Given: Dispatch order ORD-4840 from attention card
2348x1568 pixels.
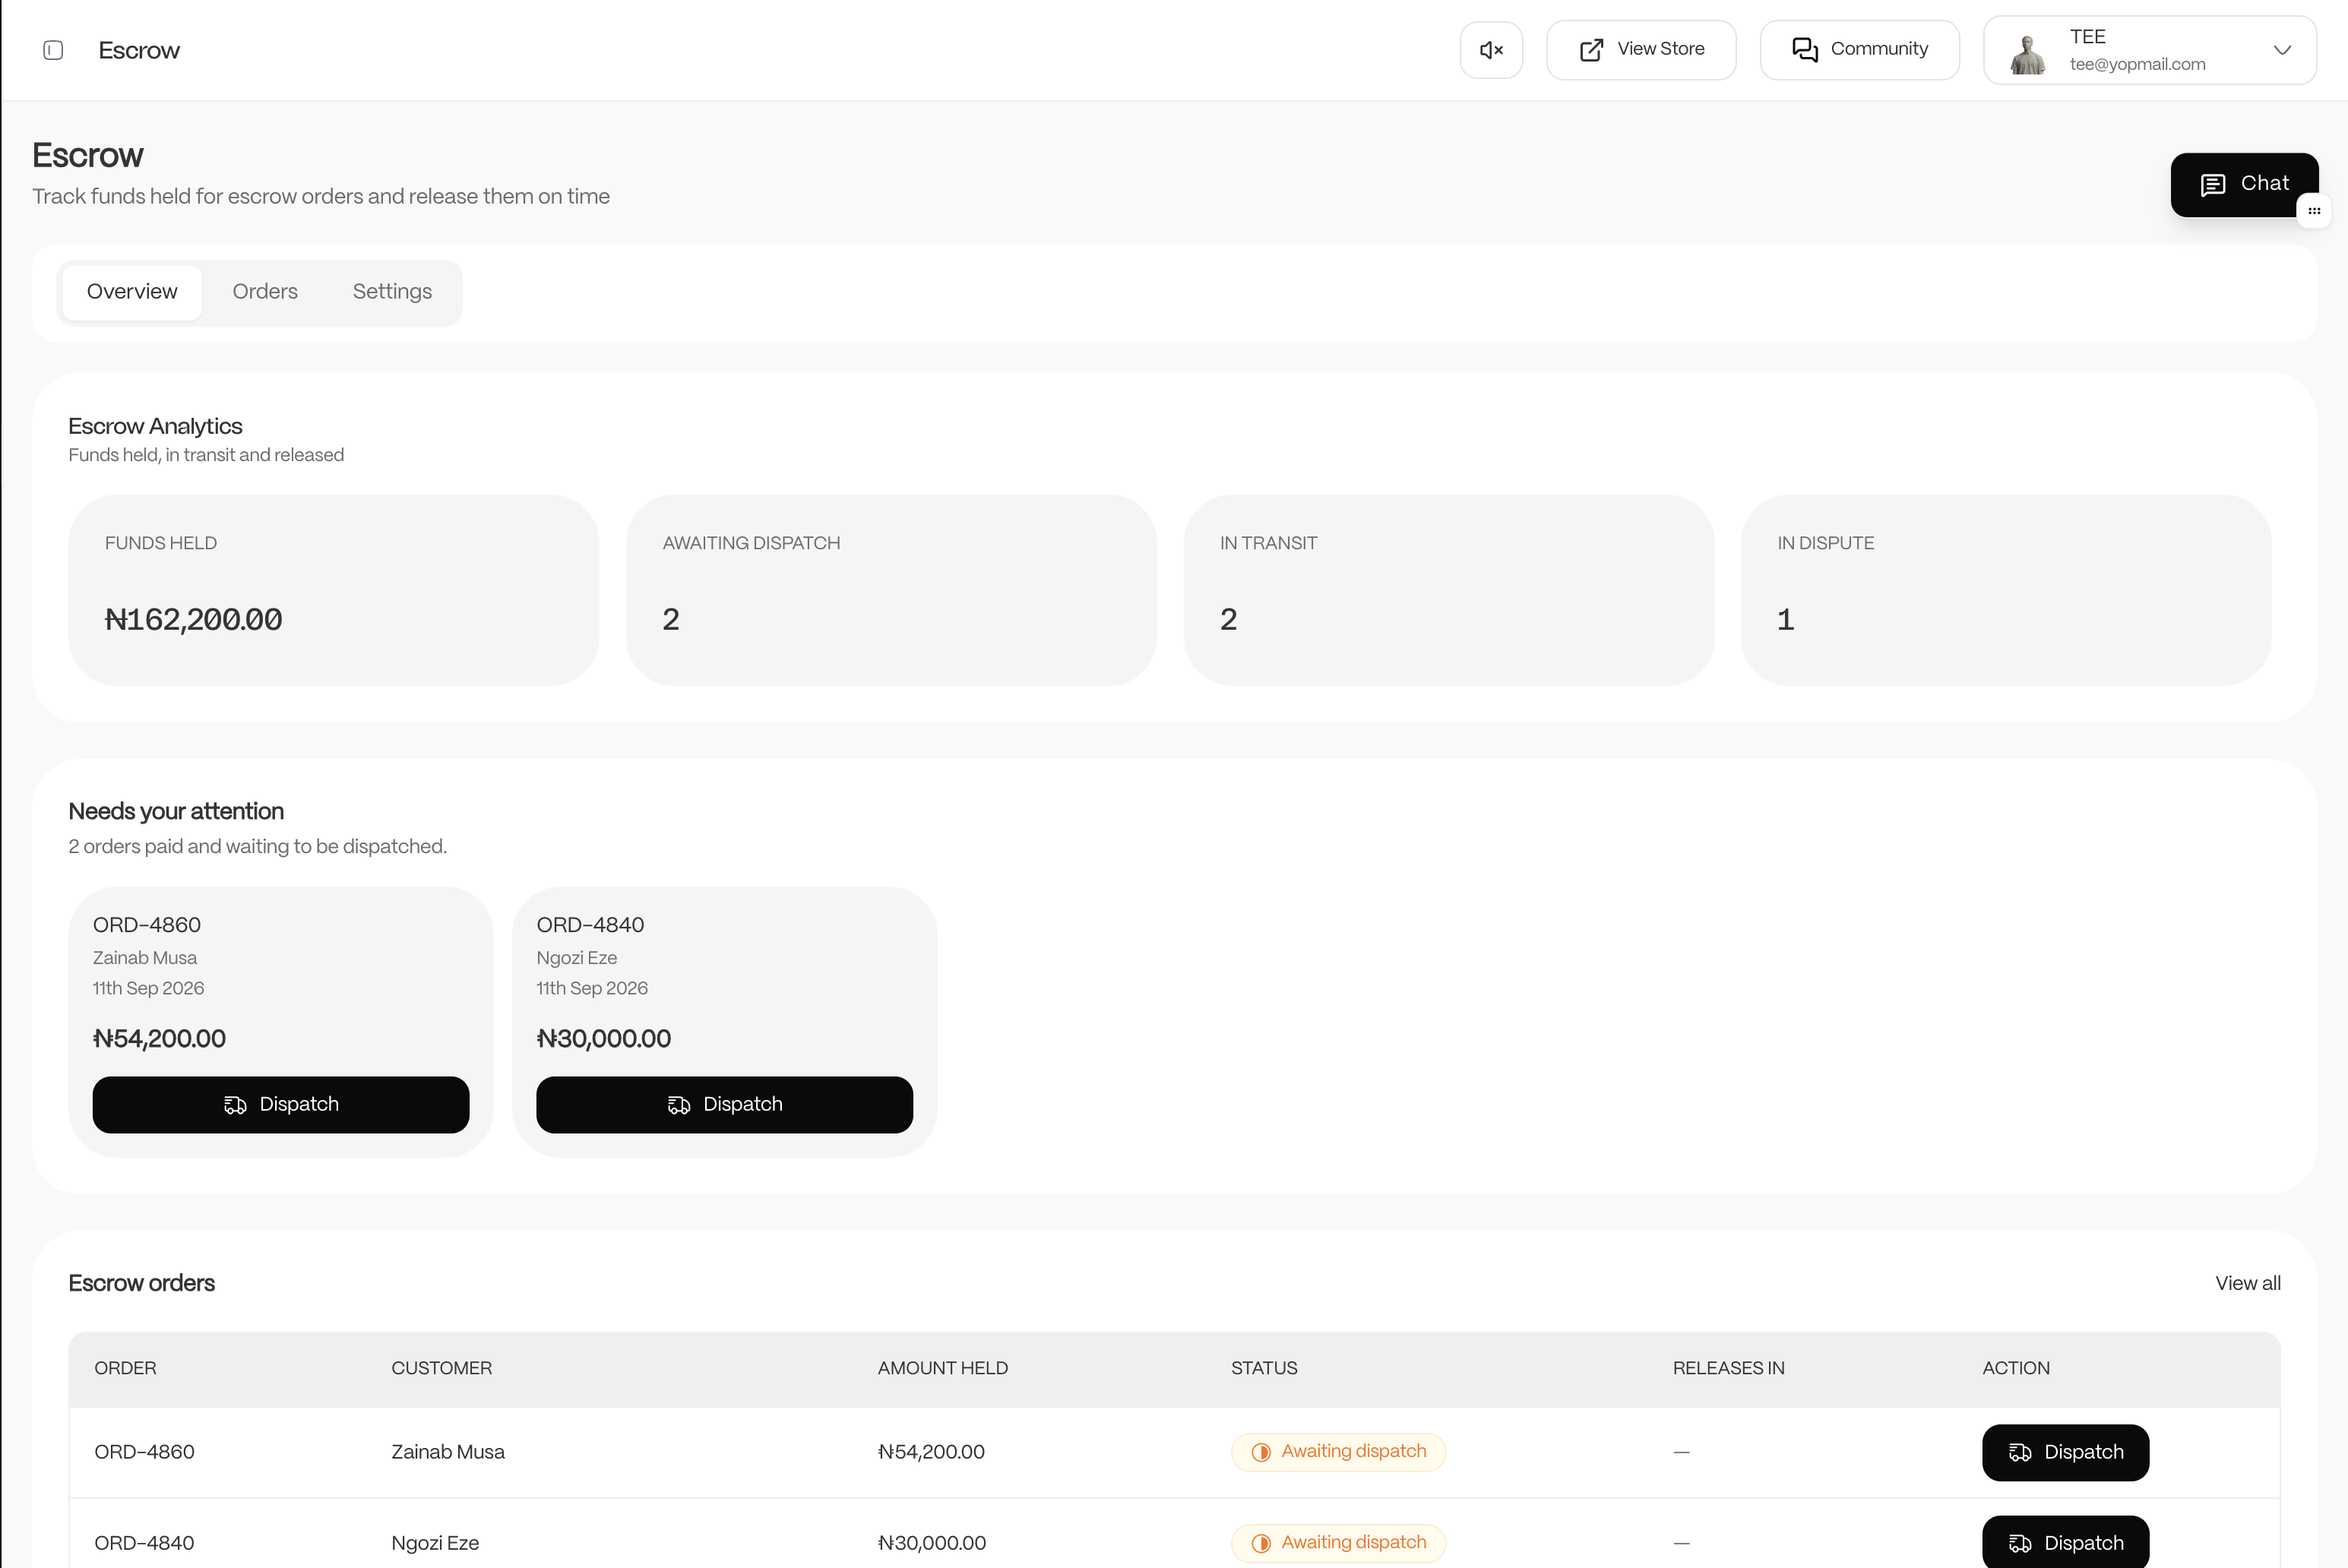Looking at the screenshot, I should click(724, 1104).
